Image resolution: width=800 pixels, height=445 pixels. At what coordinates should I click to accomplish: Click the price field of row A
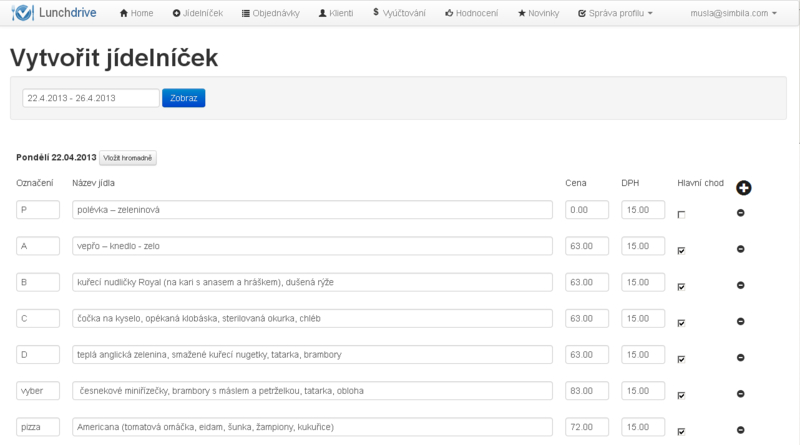pyautogui.click(x=587, y=246)
